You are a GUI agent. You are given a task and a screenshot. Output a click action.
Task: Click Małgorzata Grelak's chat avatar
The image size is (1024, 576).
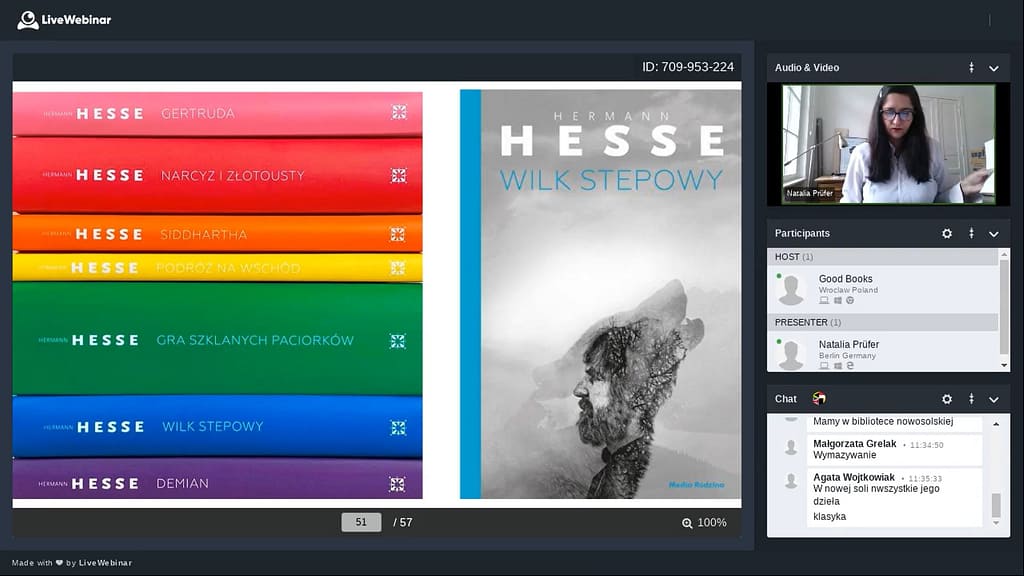coord(791,447)
